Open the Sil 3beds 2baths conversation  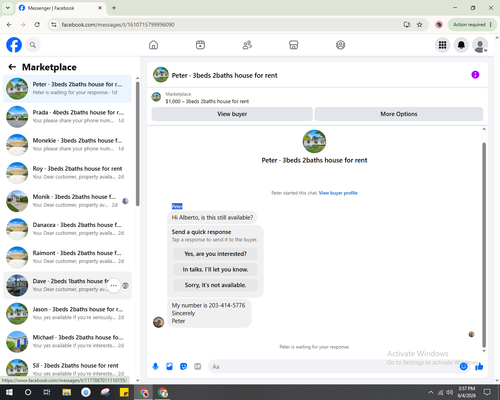pos(67,369)
